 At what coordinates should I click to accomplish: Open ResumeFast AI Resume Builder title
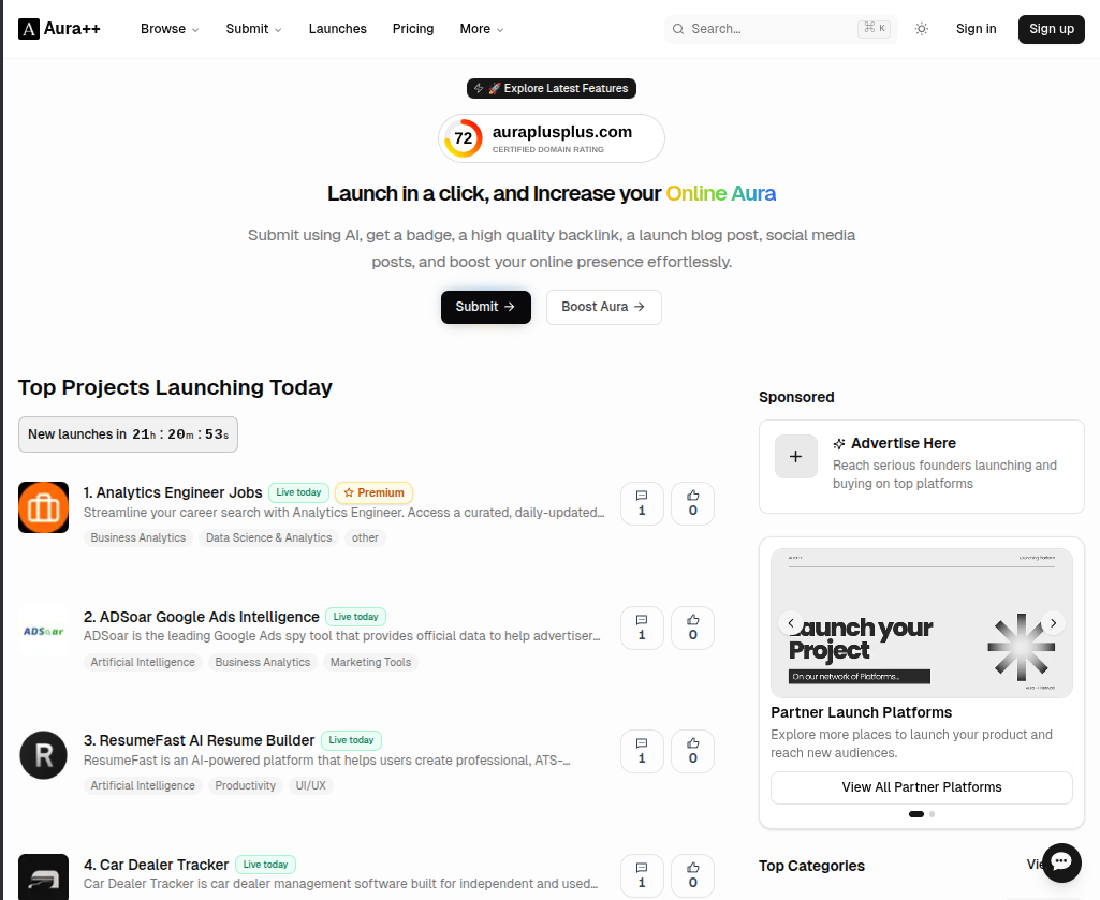click(199, 741)
